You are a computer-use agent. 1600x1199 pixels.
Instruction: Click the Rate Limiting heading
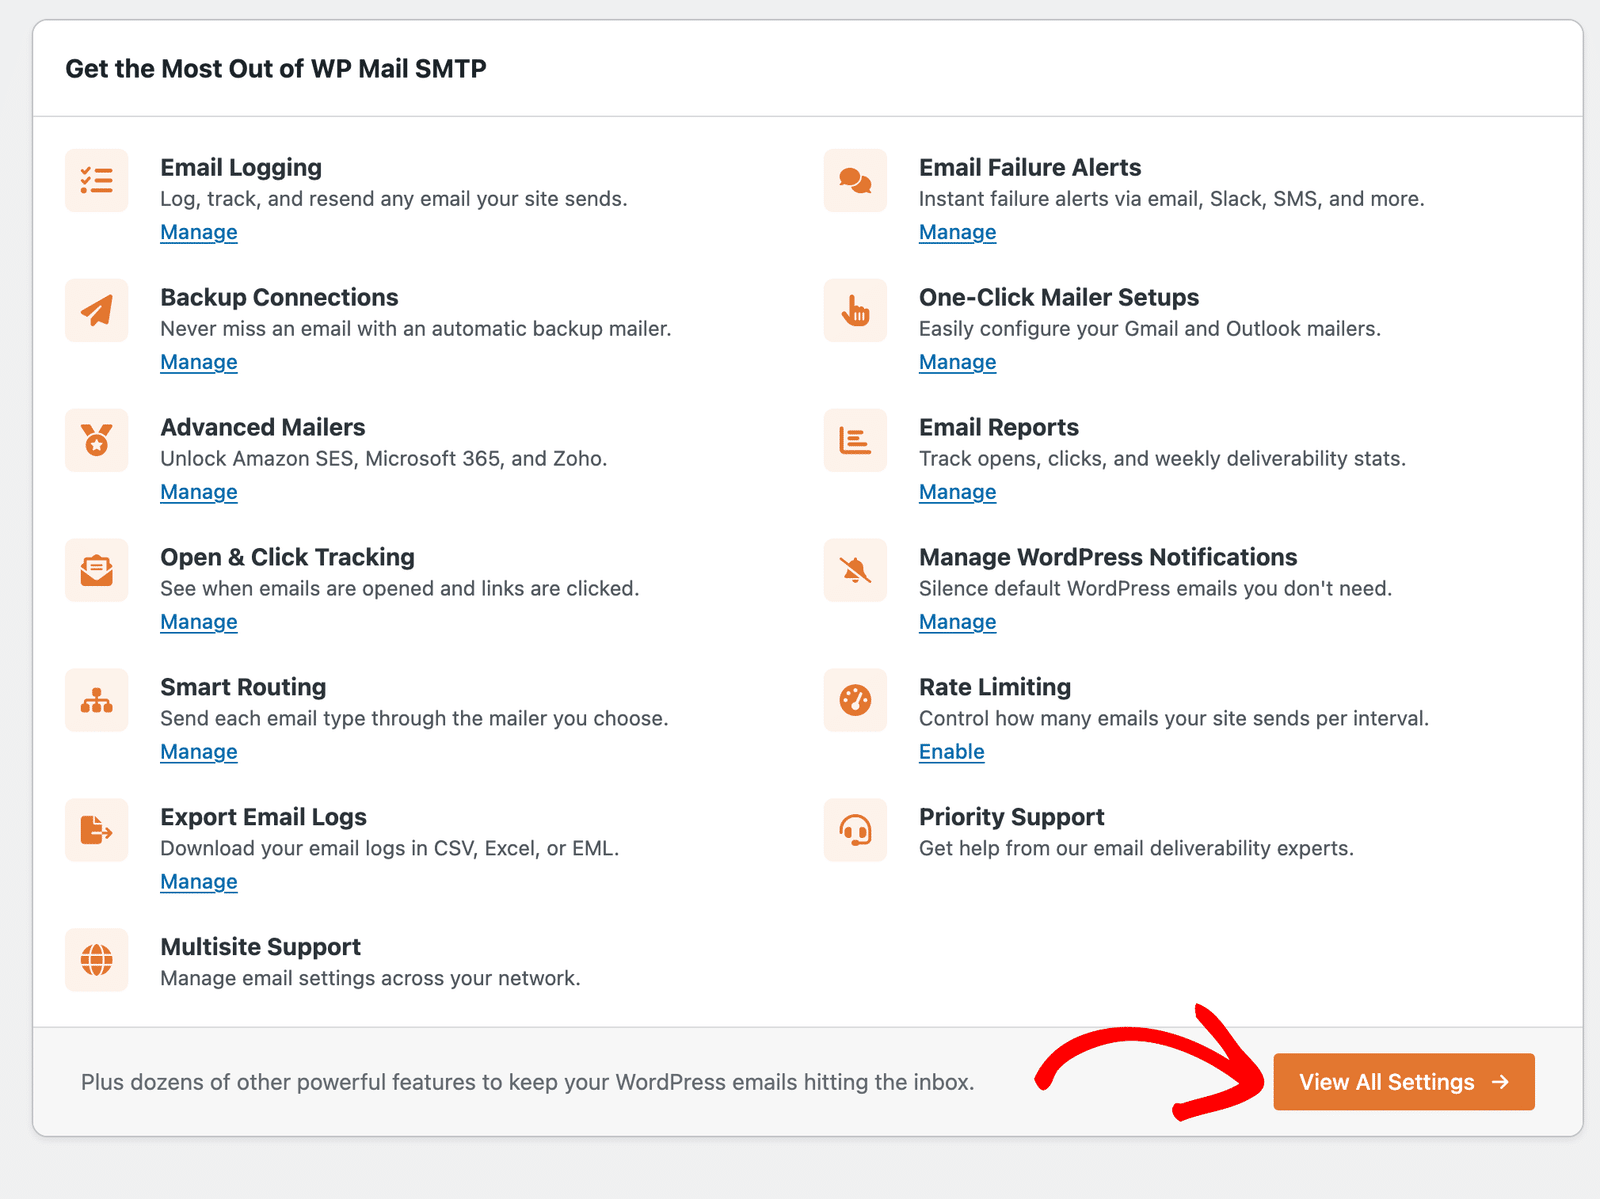coord(995,688)
